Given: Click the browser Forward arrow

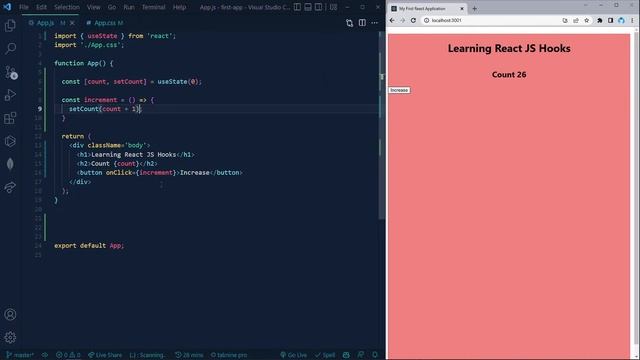Looking at the screenshot, I should (x=402, y=20).
